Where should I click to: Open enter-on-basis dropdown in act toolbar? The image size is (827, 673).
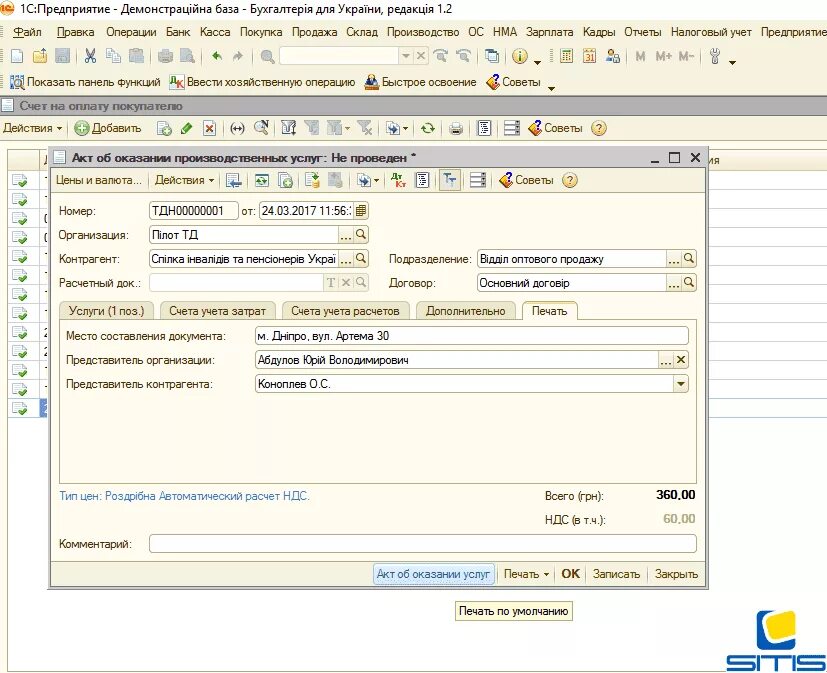point(368,180)
